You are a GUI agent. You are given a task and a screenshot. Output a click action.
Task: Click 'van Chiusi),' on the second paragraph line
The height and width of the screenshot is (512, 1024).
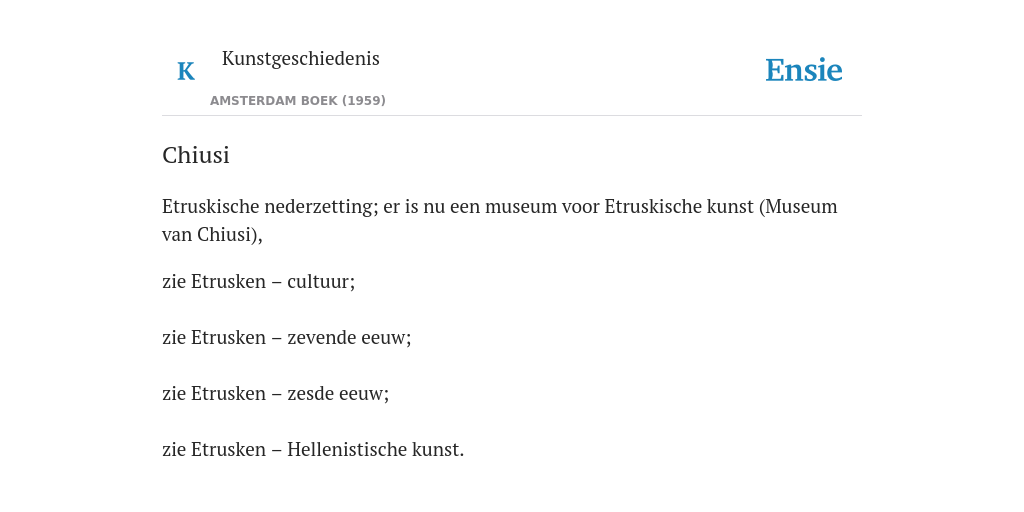[x=212, y=235]
